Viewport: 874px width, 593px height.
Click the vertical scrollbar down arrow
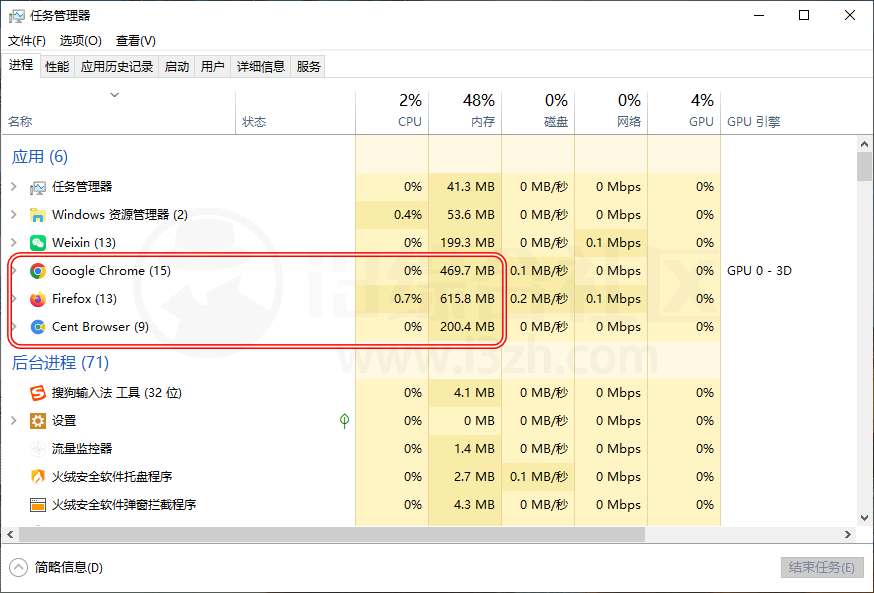pyautogui.click(x=865, y=518)
